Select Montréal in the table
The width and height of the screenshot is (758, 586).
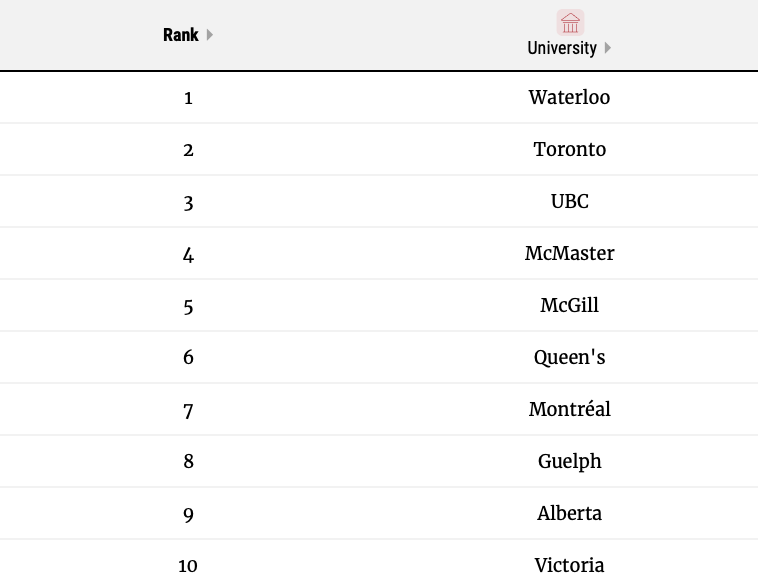tap(569, 410)
